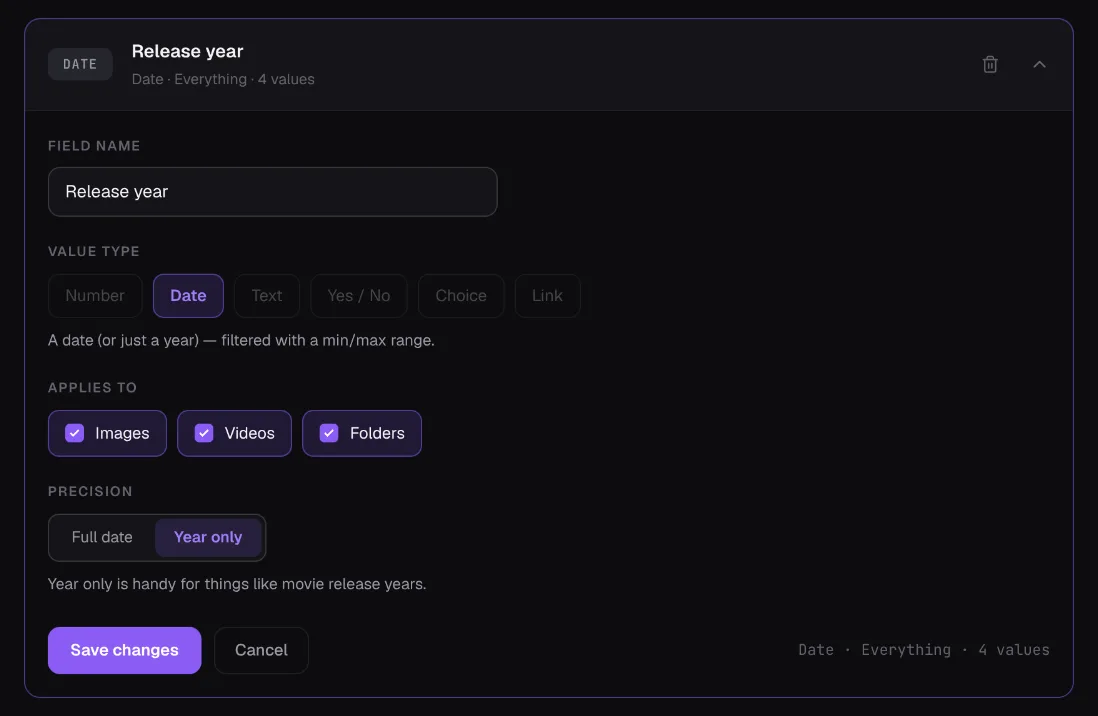
Task: Edit the Field Name input
Action: 272,192
